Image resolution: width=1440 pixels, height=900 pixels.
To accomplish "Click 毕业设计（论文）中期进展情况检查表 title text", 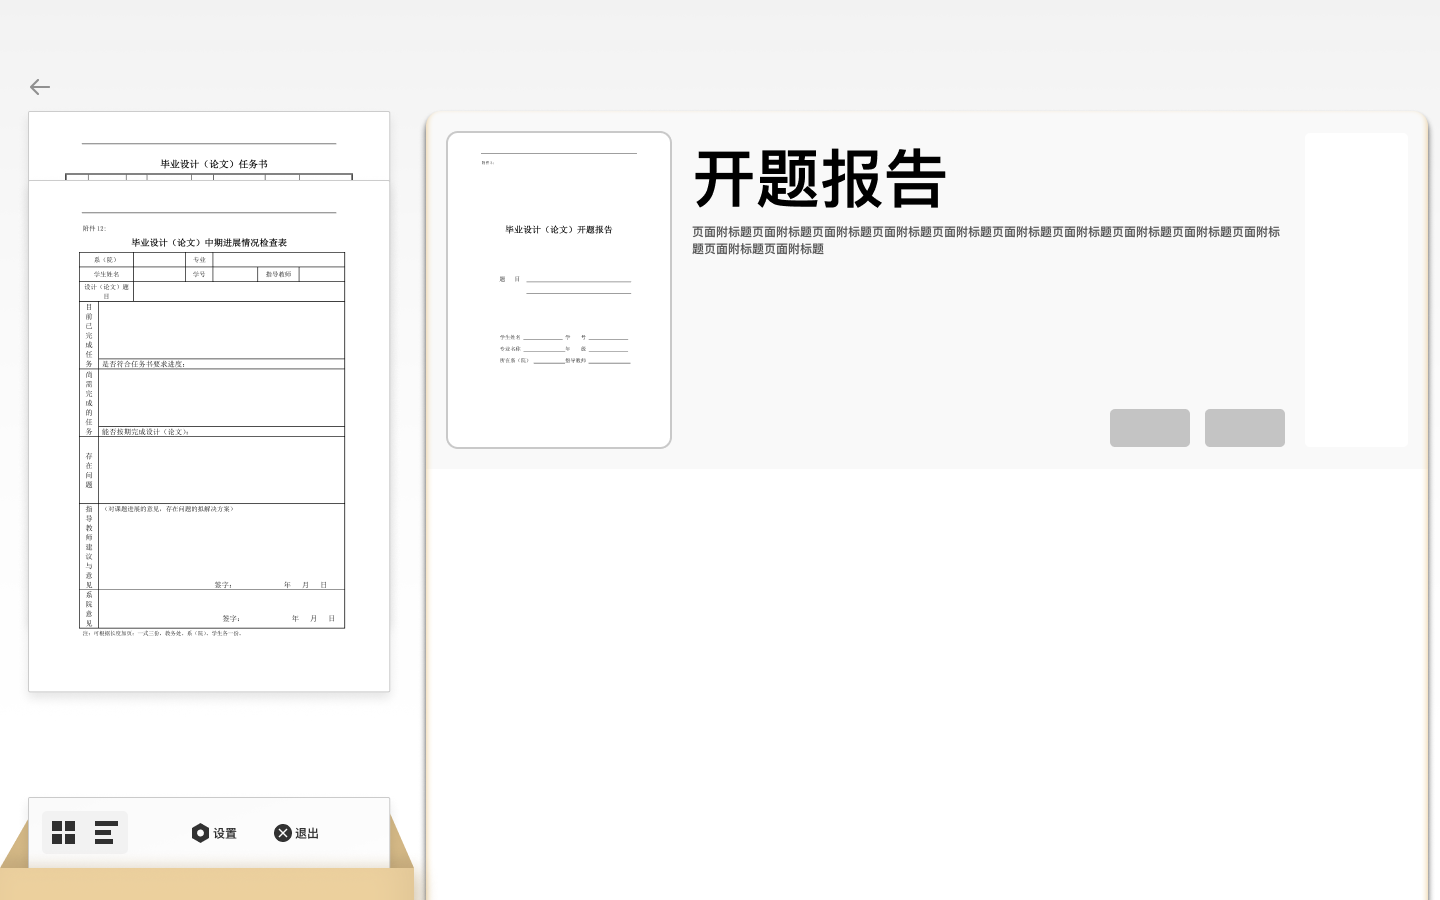I will 209,243.
